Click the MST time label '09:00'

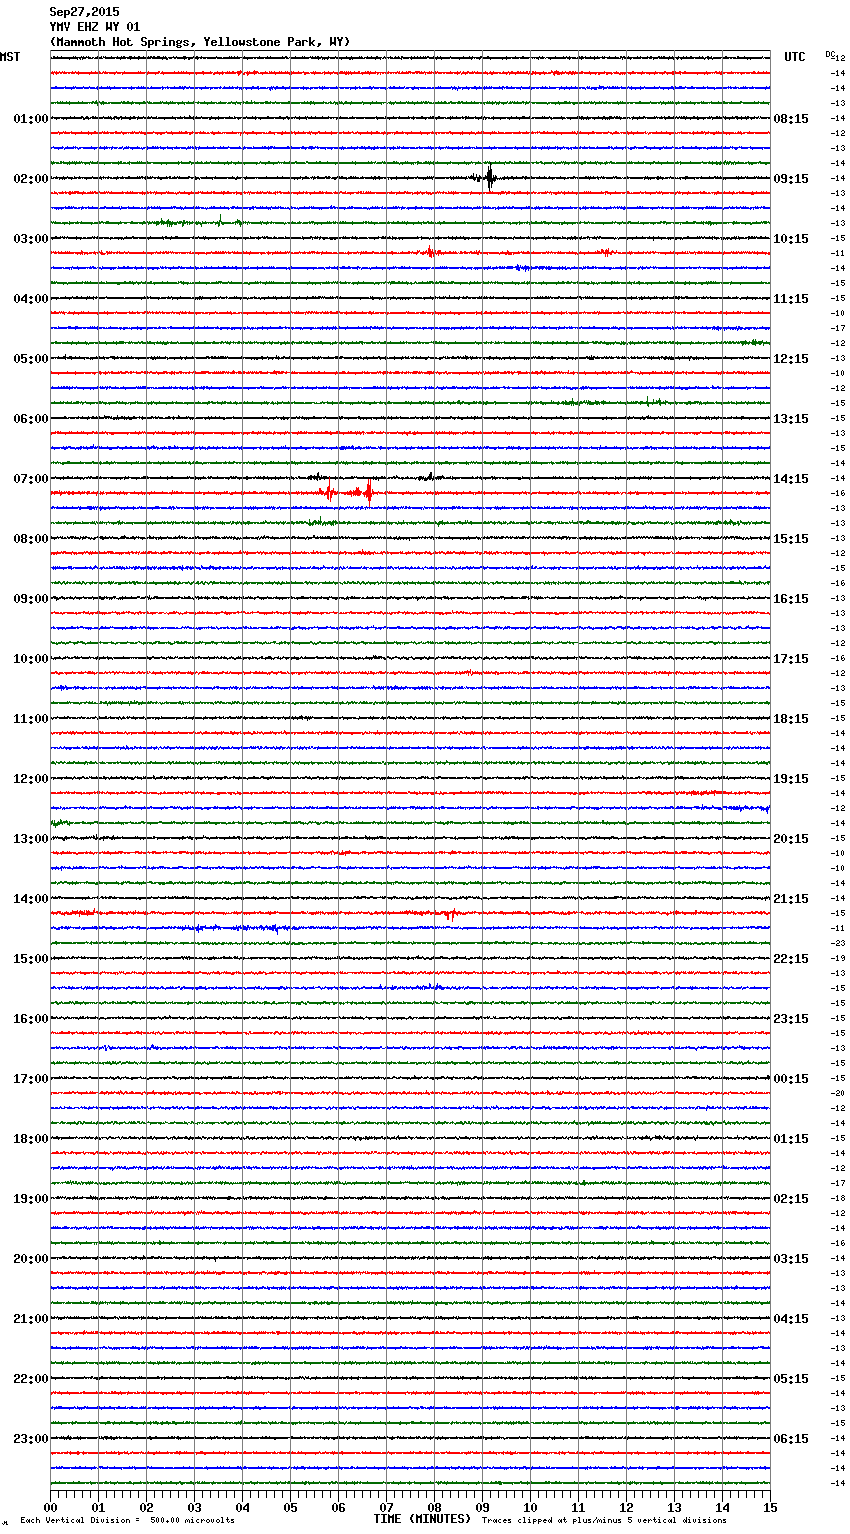click(30, 599)
